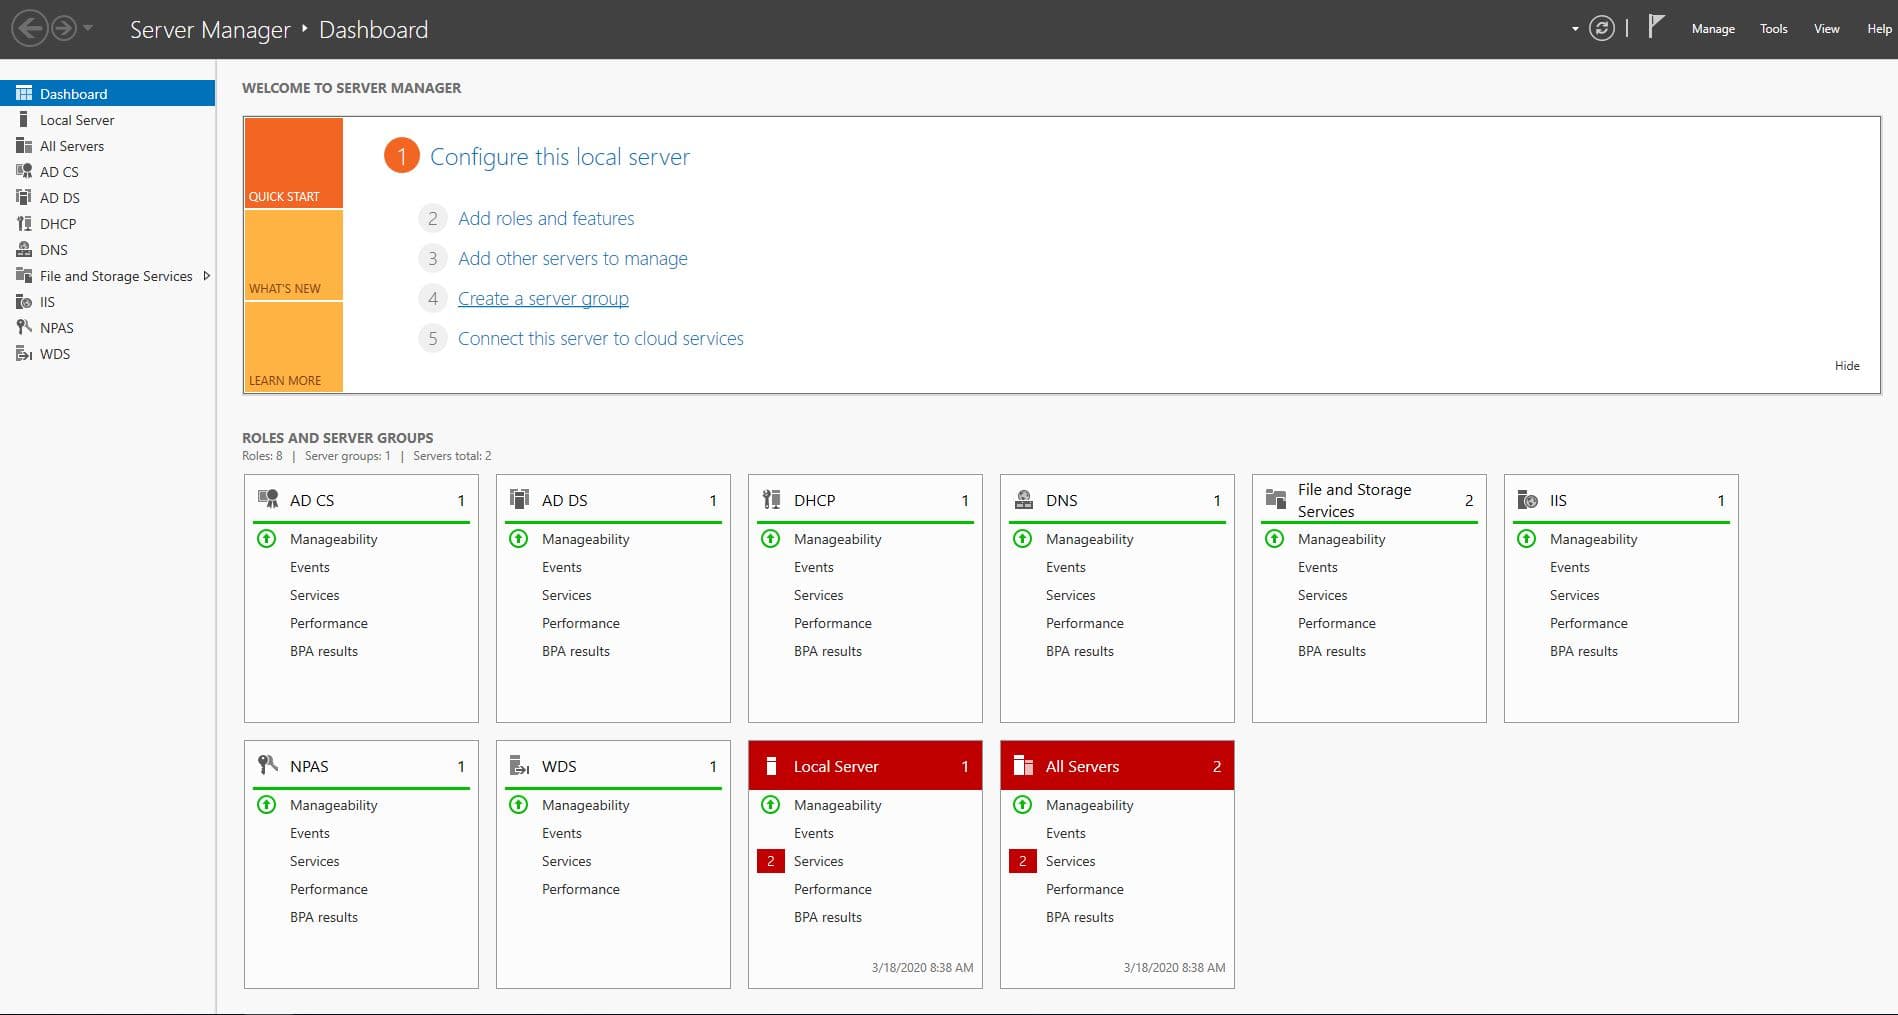Click the WDS tile header icon
The image size is (1898, 1015).
pos(520,765)
